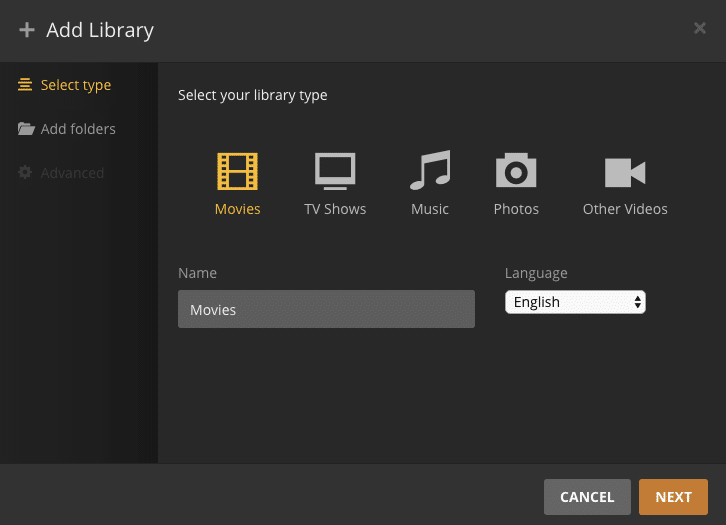Image resolution: width=726 pixels, height=525 pixels.
Task: Click the TV Shows text label
Action: click(335, 209)
